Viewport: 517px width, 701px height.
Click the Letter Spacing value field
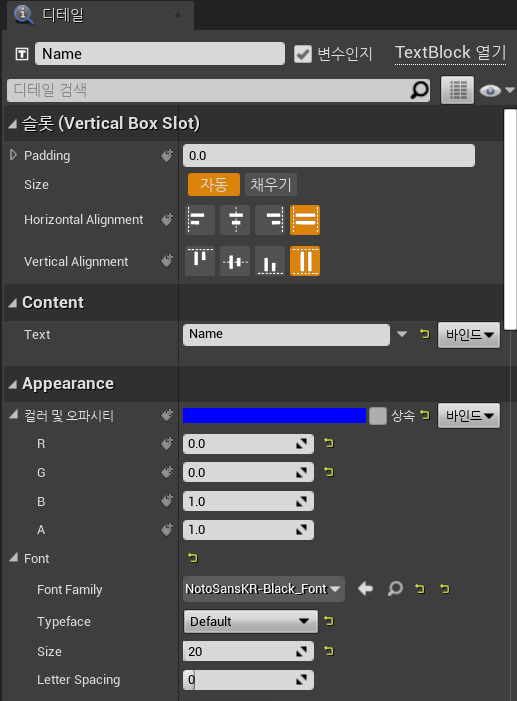[248, 680]
